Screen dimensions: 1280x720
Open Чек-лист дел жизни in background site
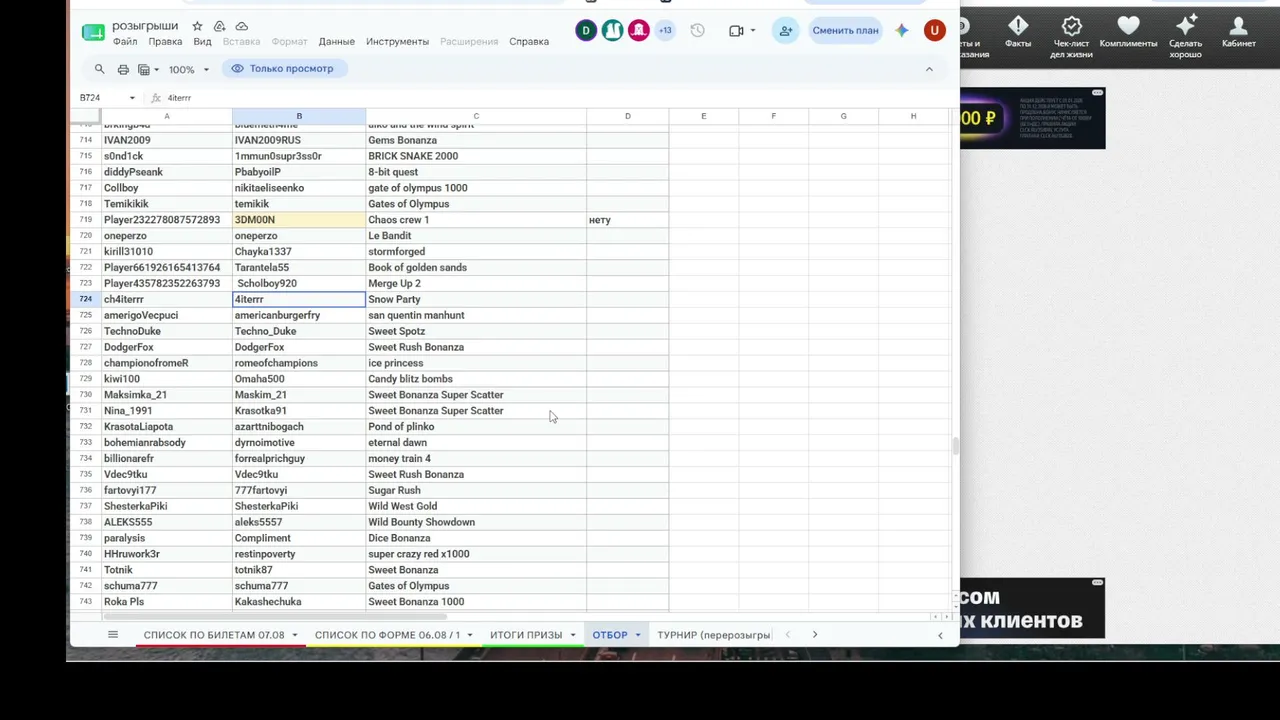click(1072, 37)
